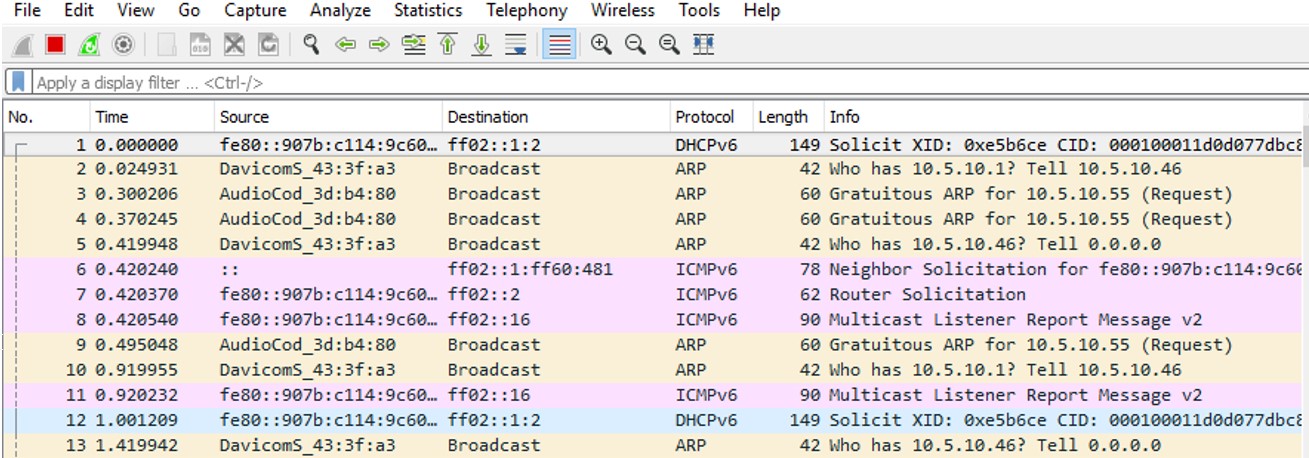Toggle packet list colorization

point(559,45)
